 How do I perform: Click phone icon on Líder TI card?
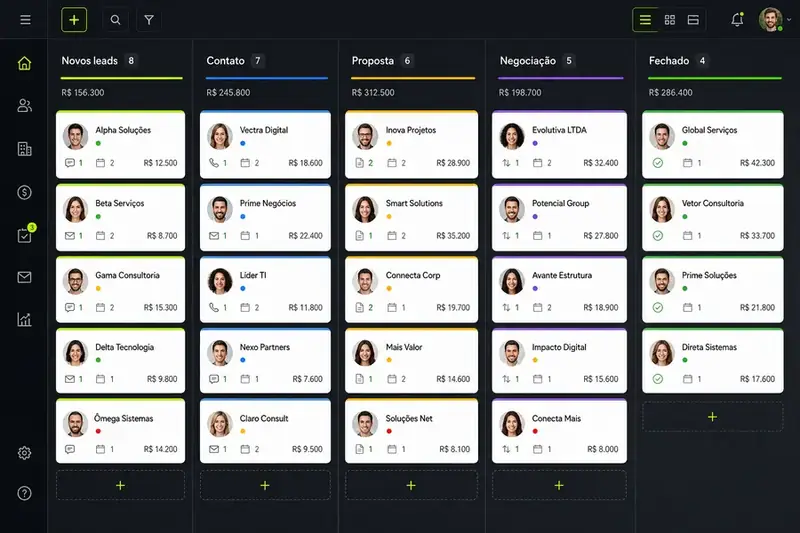point(214,308)
